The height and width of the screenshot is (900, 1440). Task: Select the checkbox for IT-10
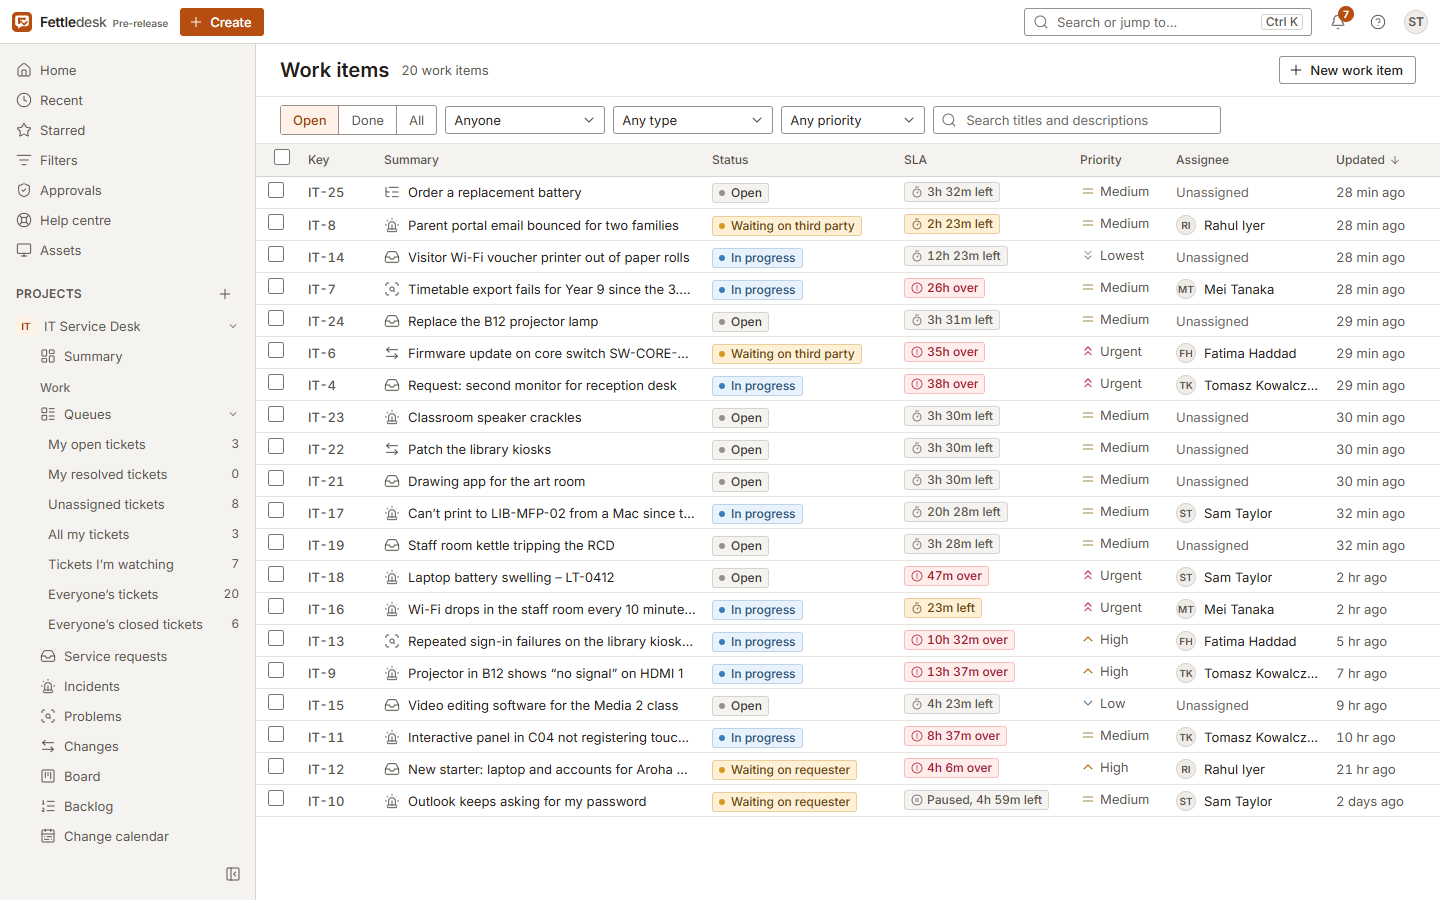pyautogui.click(x=276, y=798)
